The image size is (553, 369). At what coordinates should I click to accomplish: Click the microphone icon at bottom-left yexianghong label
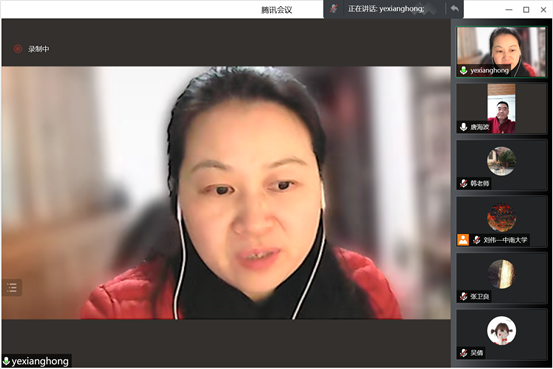(x=6, y=361)
